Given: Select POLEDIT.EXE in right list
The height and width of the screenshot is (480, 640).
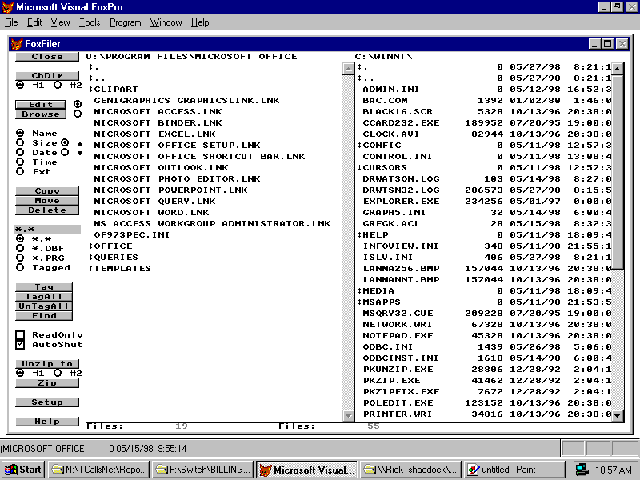Looking at the screenshot, I should click(x=398, y=403).
